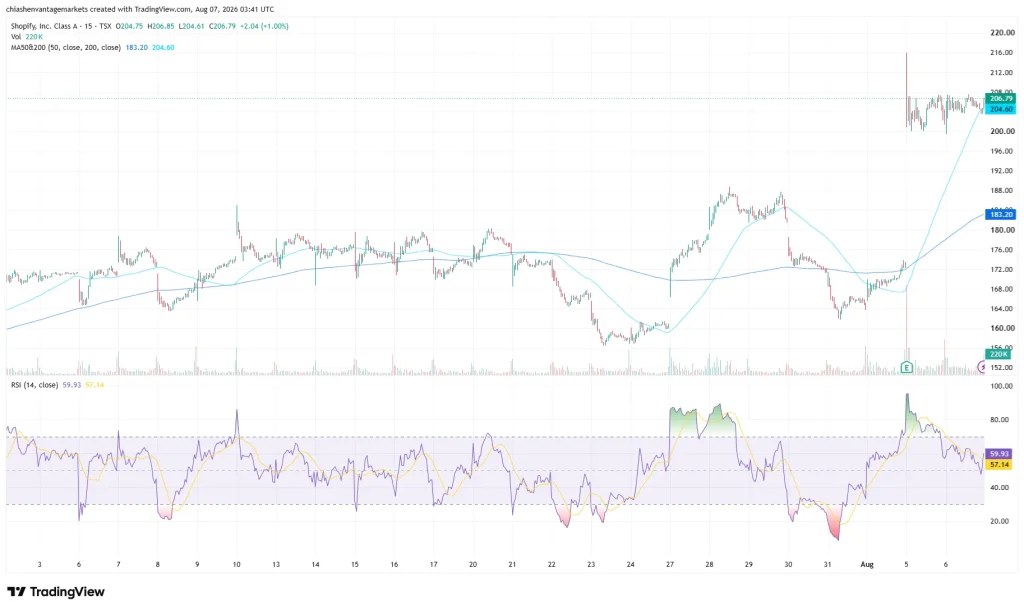Click the chiashenvantagemarkets created with TradingView.com caption
Image resolution: width=1024 pixels, height=610 pixels.
[140, 9]
